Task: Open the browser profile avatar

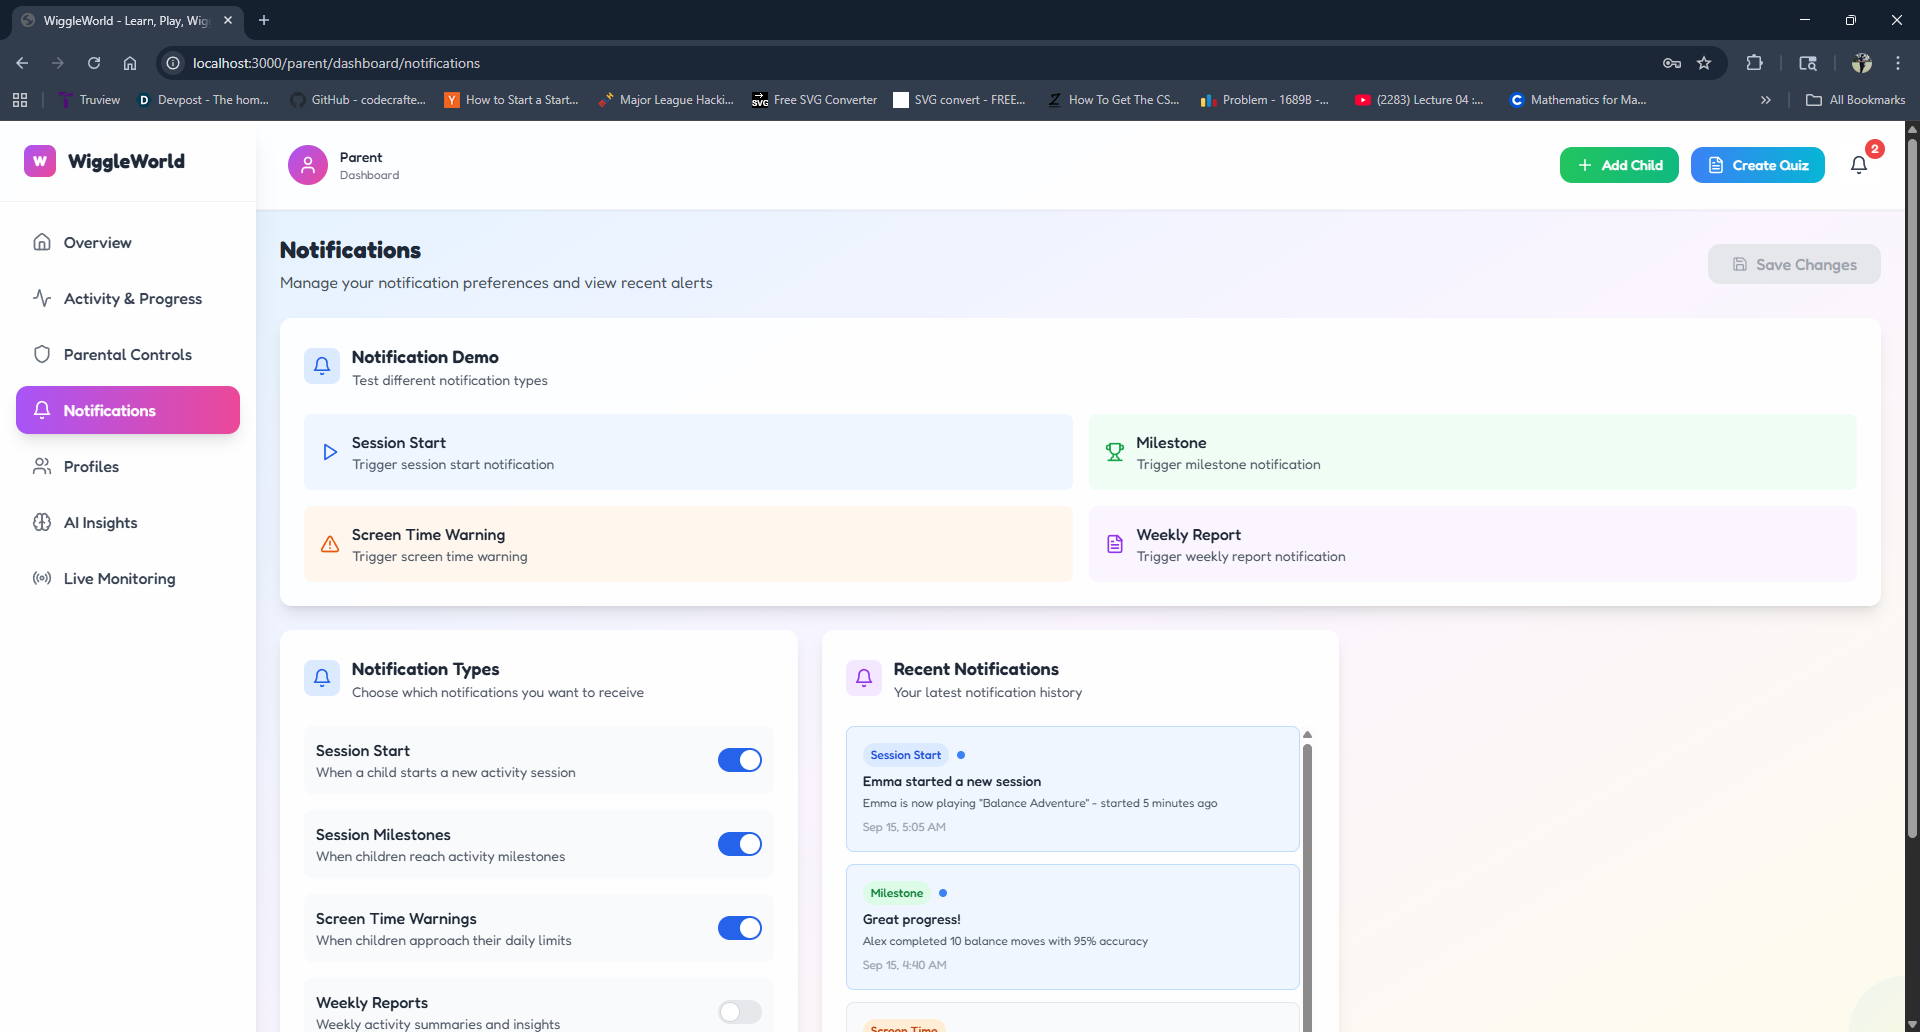Action: [x=1861, y=63]
